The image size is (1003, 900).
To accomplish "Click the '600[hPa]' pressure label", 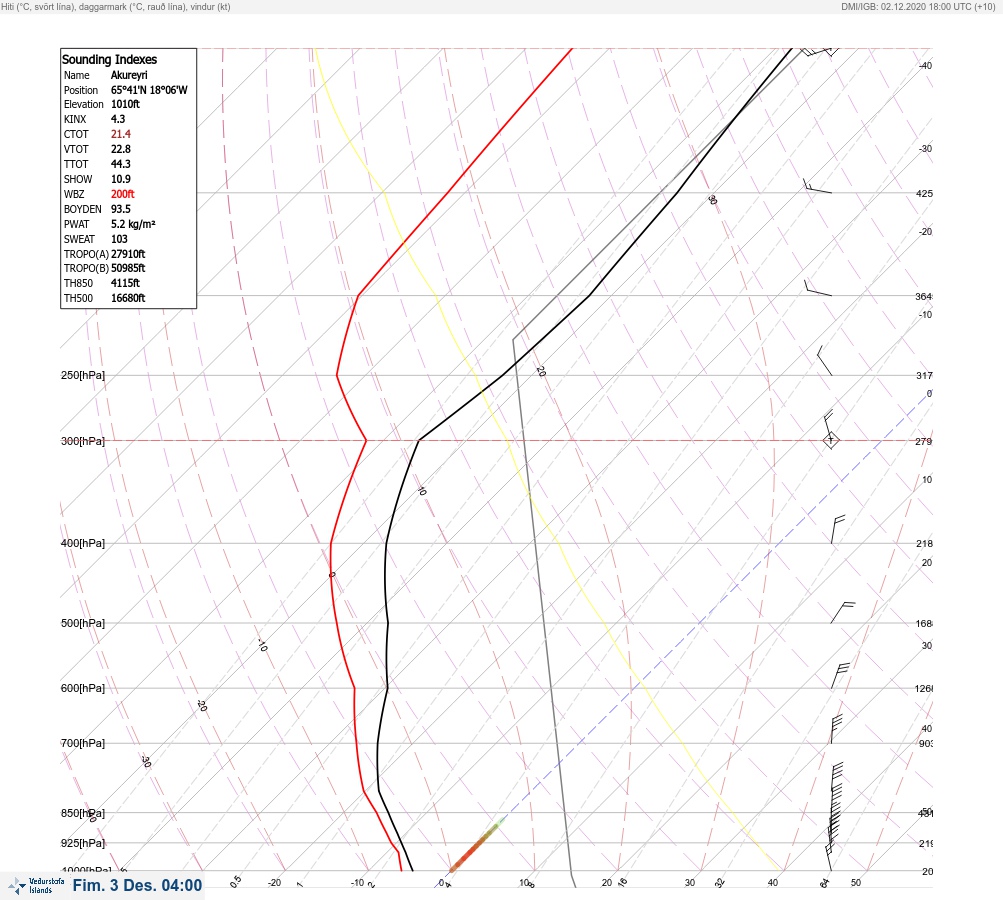I will [83, 688].
